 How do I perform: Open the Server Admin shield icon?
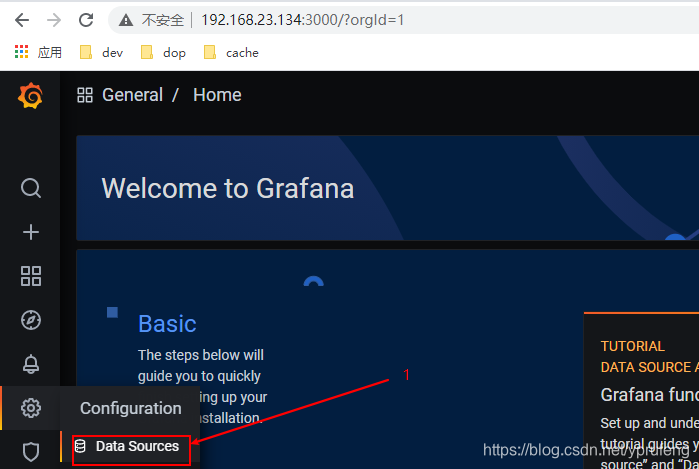click(x=31, y=452)
